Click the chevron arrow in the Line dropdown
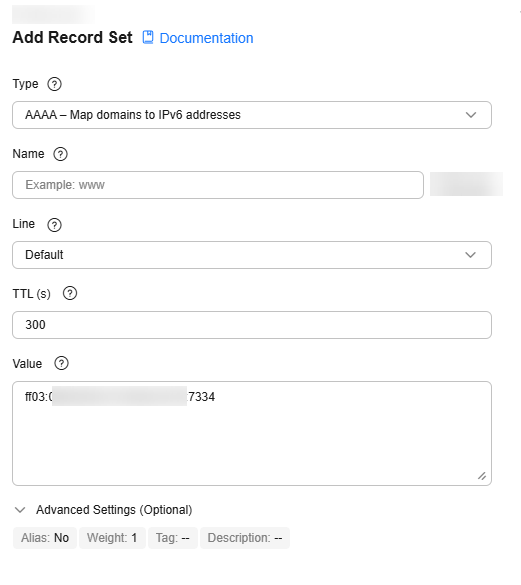 pos(471,255)
